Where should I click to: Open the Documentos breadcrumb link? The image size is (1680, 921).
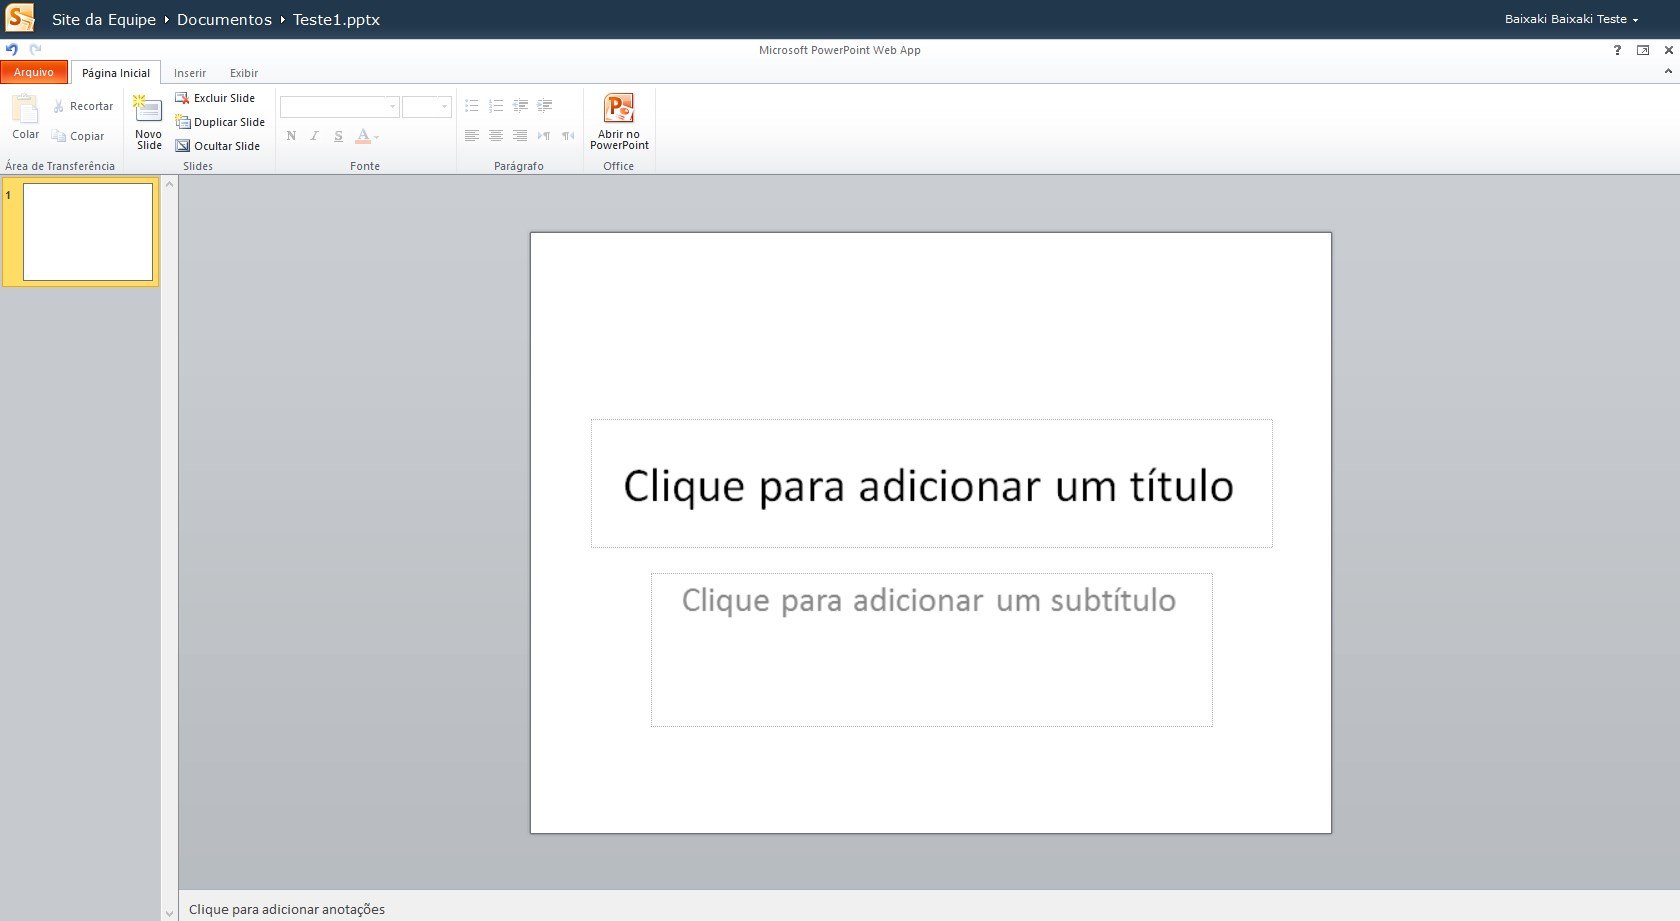pos(224,19)
